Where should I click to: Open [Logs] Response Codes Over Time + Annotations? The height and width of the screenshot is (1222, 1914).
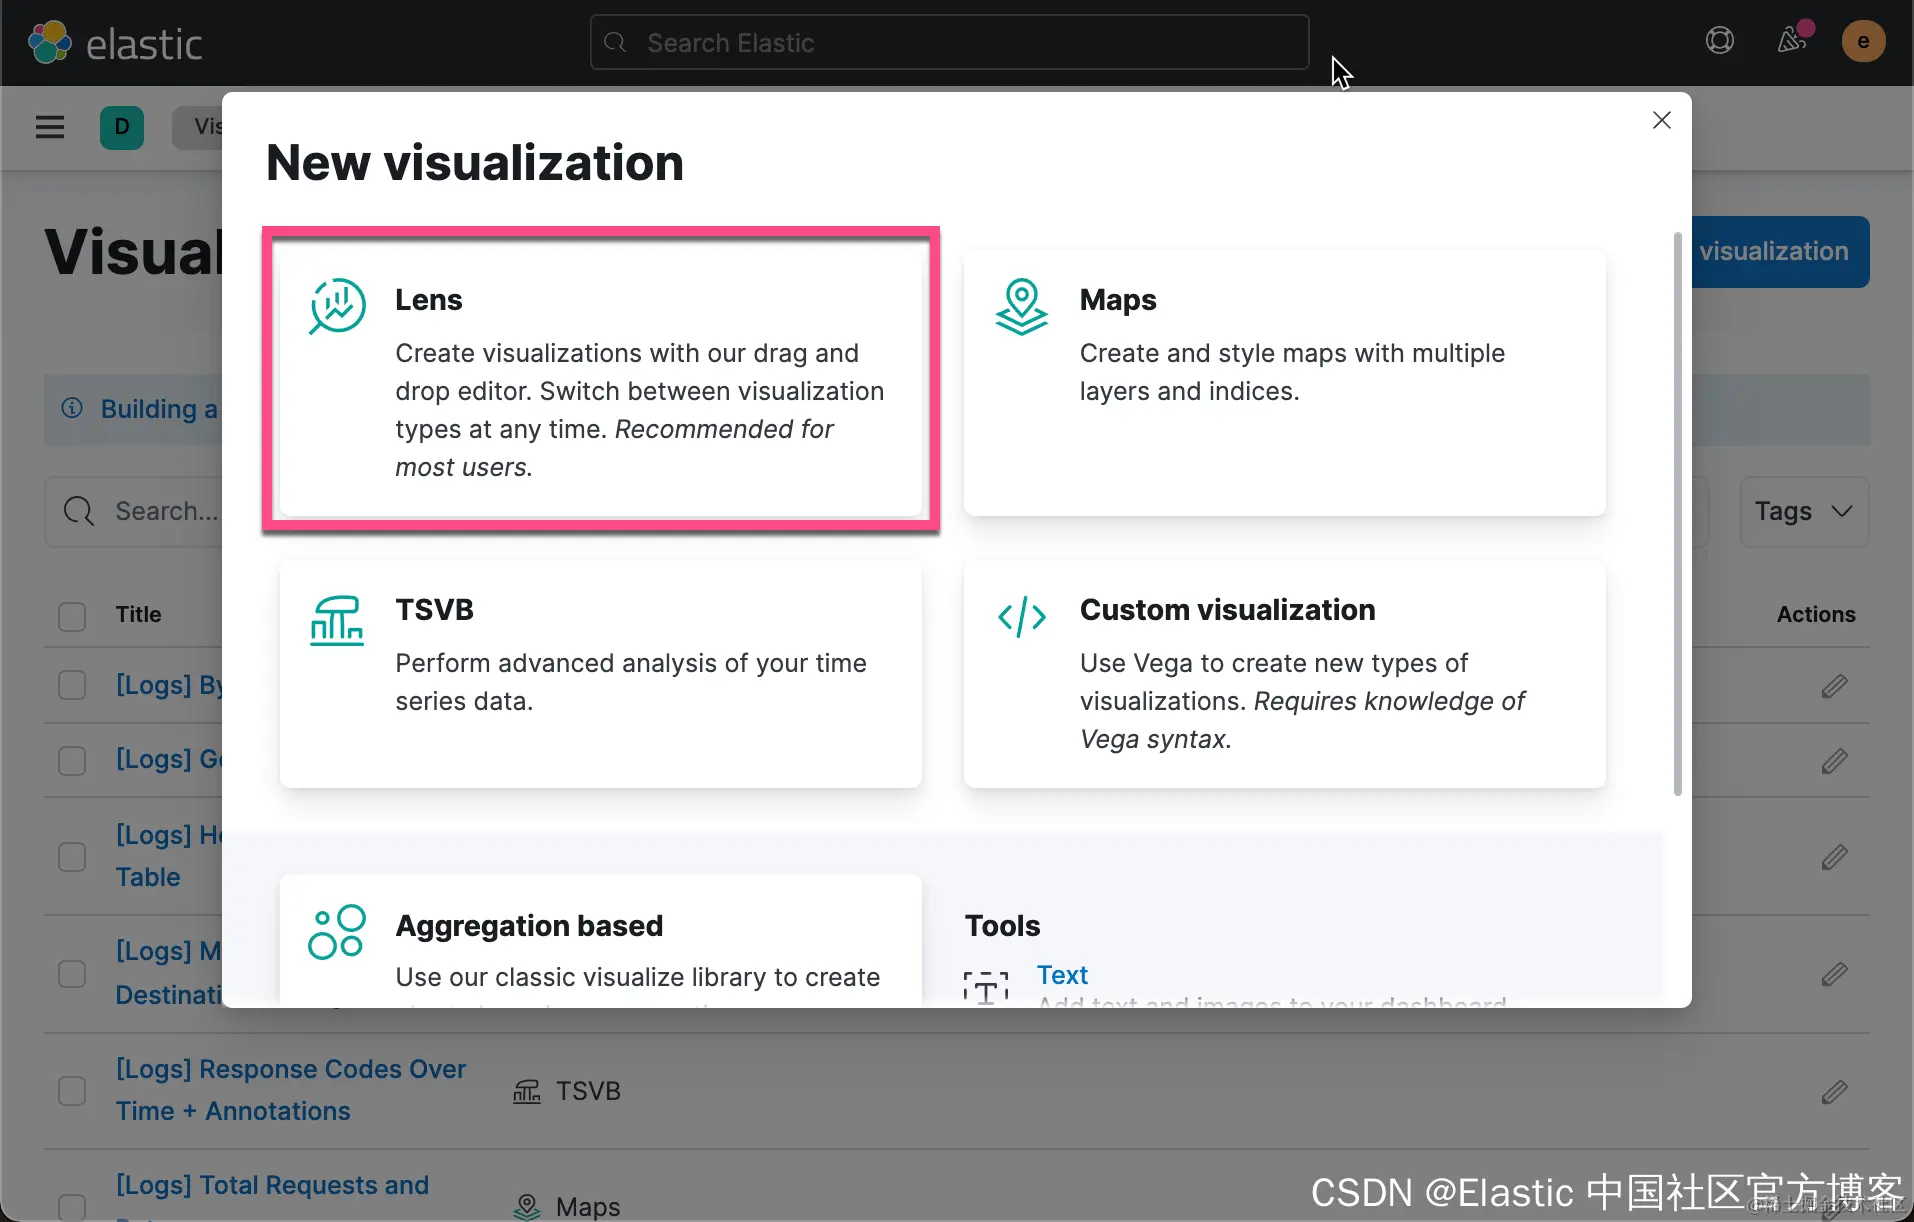[291, 1090]
